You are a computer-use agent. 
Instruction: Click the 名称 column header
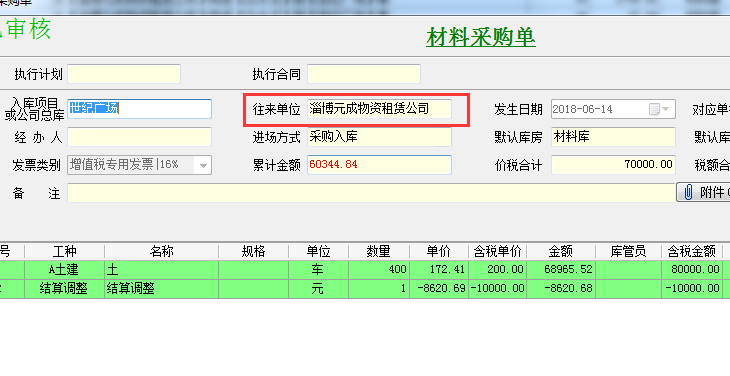pos(162,251)
